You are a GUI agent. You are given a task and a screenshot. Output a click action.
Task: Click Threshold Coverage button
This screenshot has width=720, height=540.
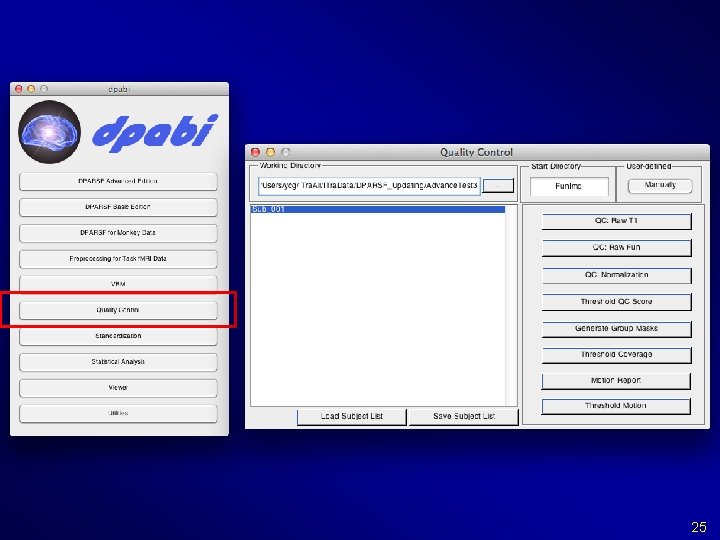pos(616,355)
